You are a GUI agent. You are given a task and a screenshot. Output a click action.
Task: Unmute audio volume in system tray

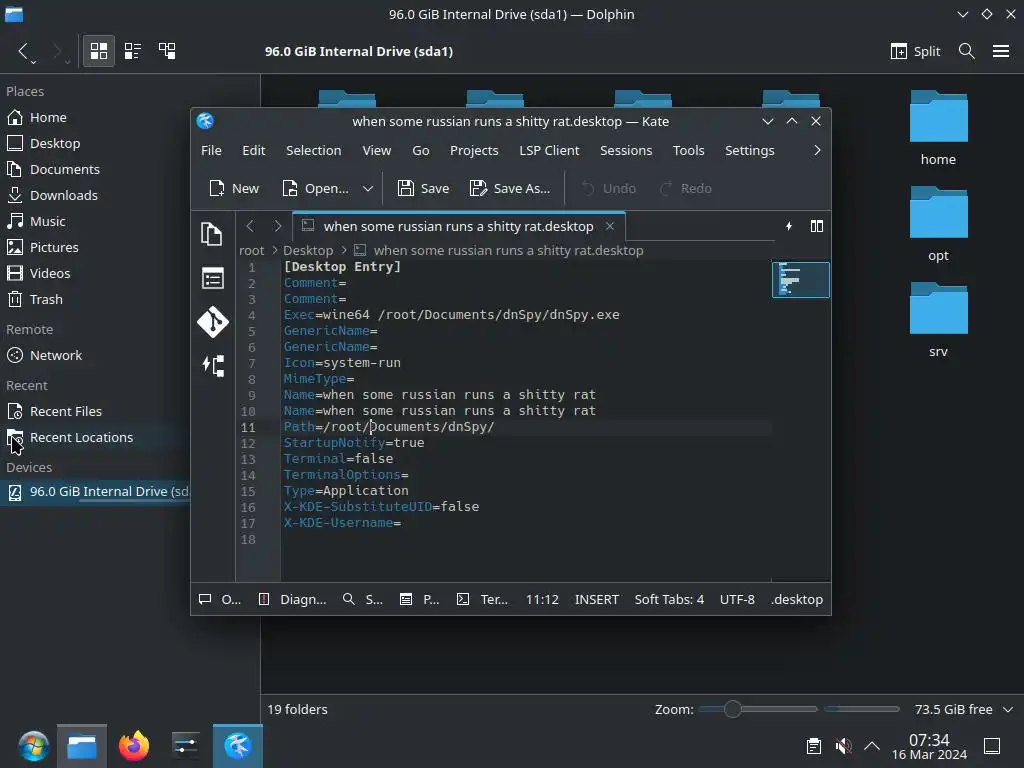[843, 746]
